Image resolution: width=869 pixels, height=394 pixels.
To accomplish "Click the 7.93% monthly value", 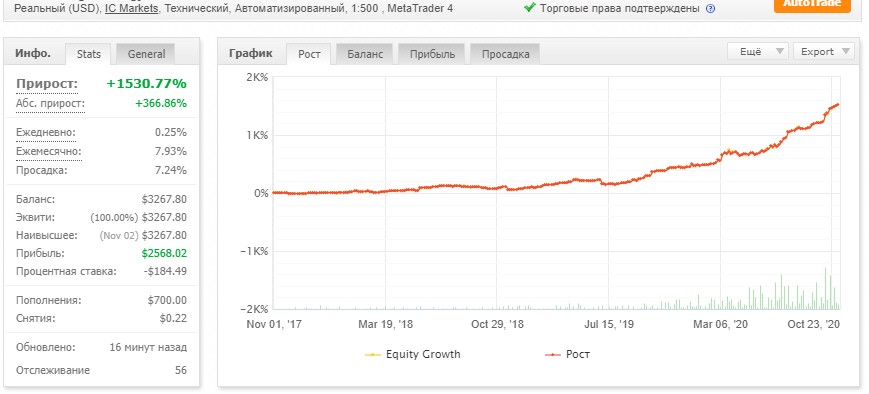I will coord(171,151).
